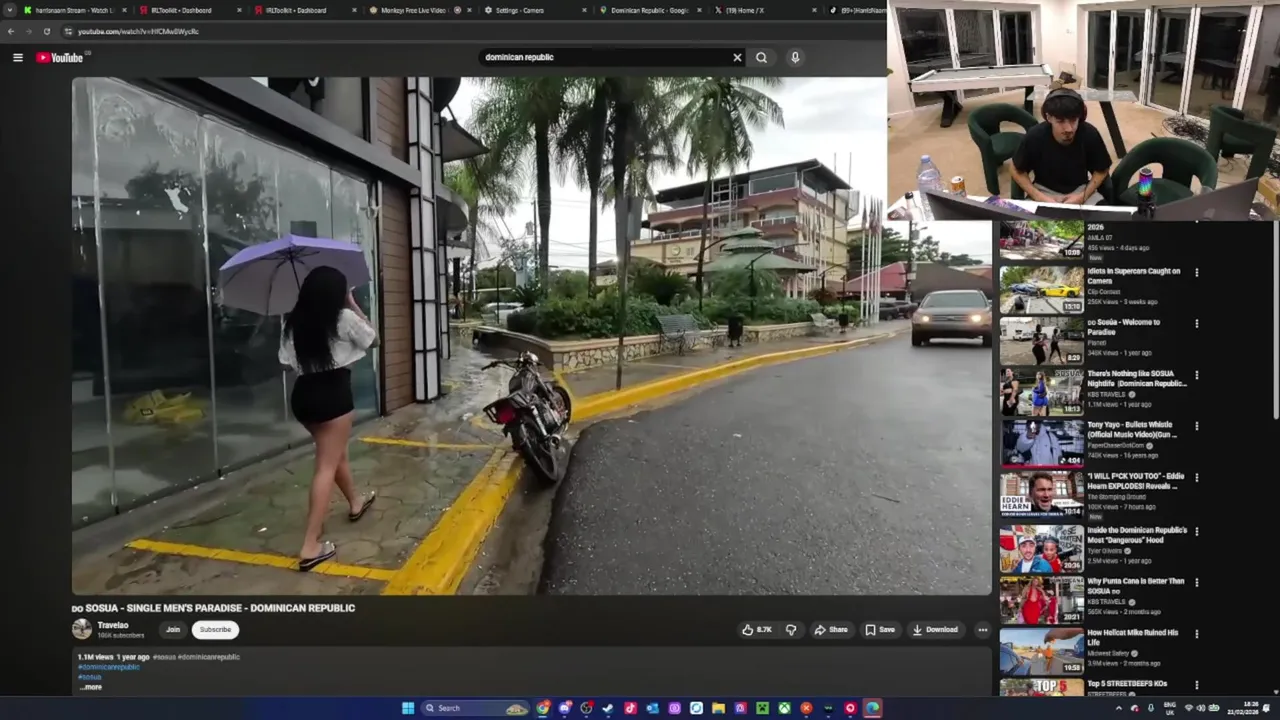Open Share options for the video
Viewport: 1280px width, 720px height.
coord(831,630)
